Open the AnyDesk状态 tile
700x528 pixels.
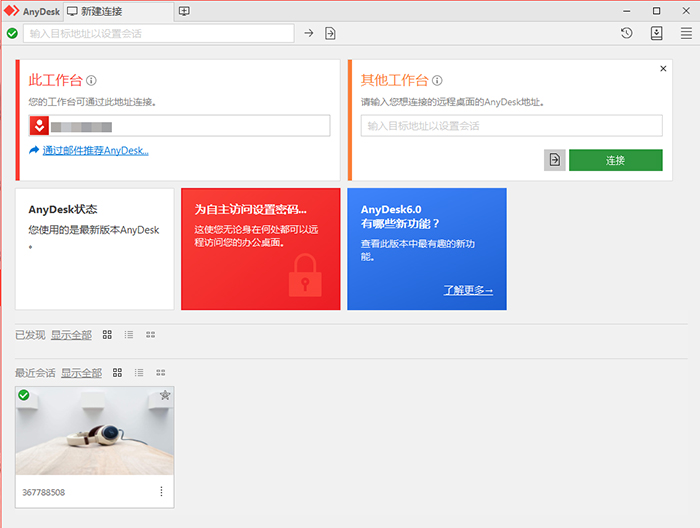click(95, 249)
